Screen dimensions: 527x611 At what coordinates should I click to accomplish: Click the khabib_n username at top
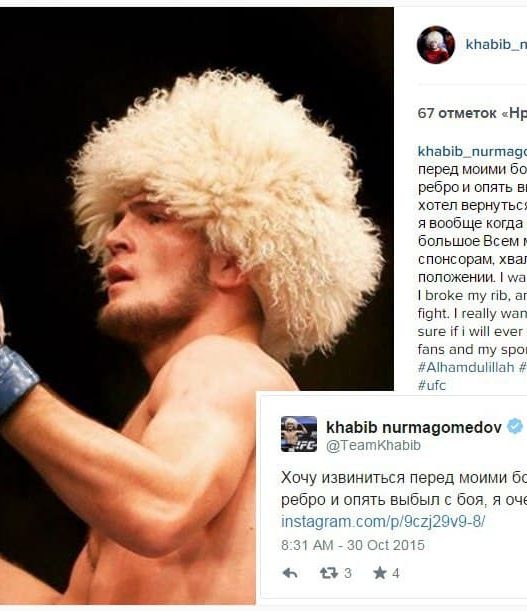point(496,44)
